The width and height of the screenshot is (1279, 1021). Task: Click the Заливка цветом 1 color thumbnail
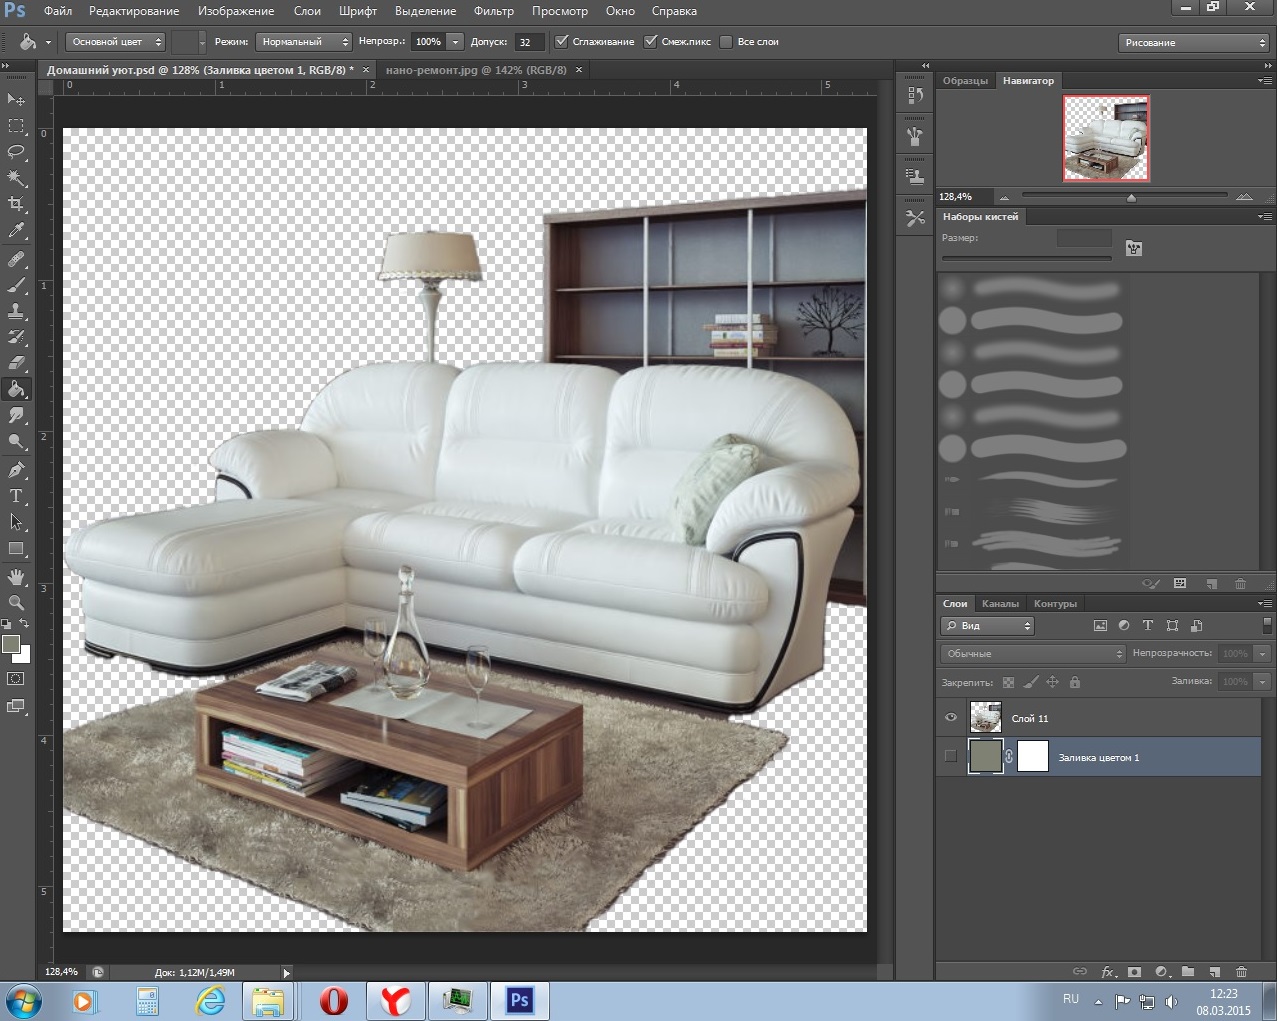[x=985, y=756]
